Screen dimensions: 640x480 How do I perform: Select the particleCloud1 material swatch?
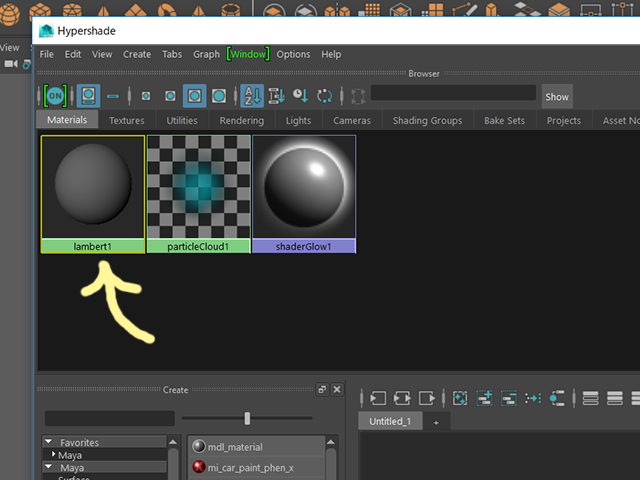(198, 194)
